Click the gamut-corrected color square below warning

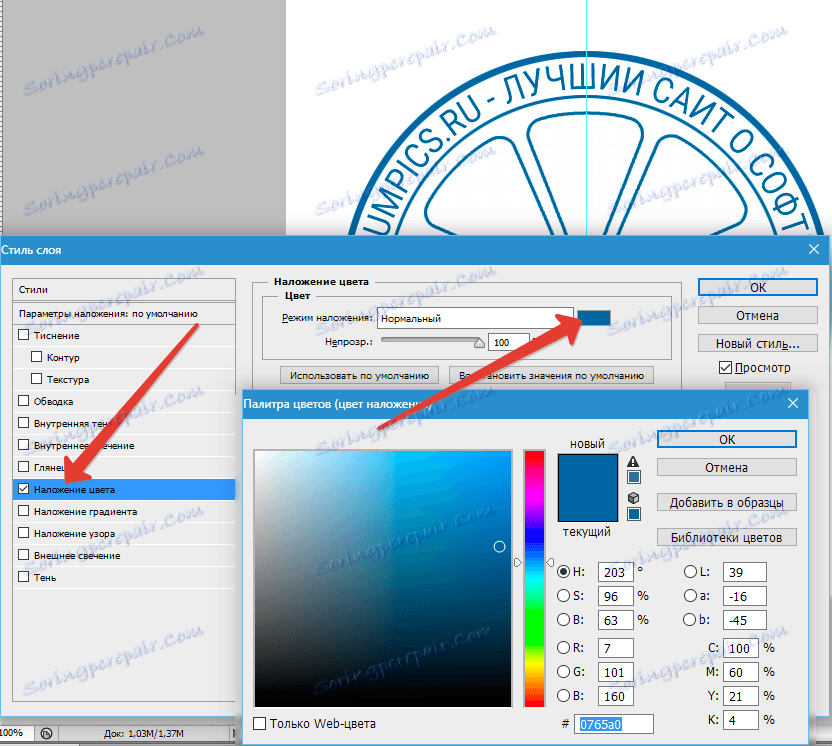(634, 477)
